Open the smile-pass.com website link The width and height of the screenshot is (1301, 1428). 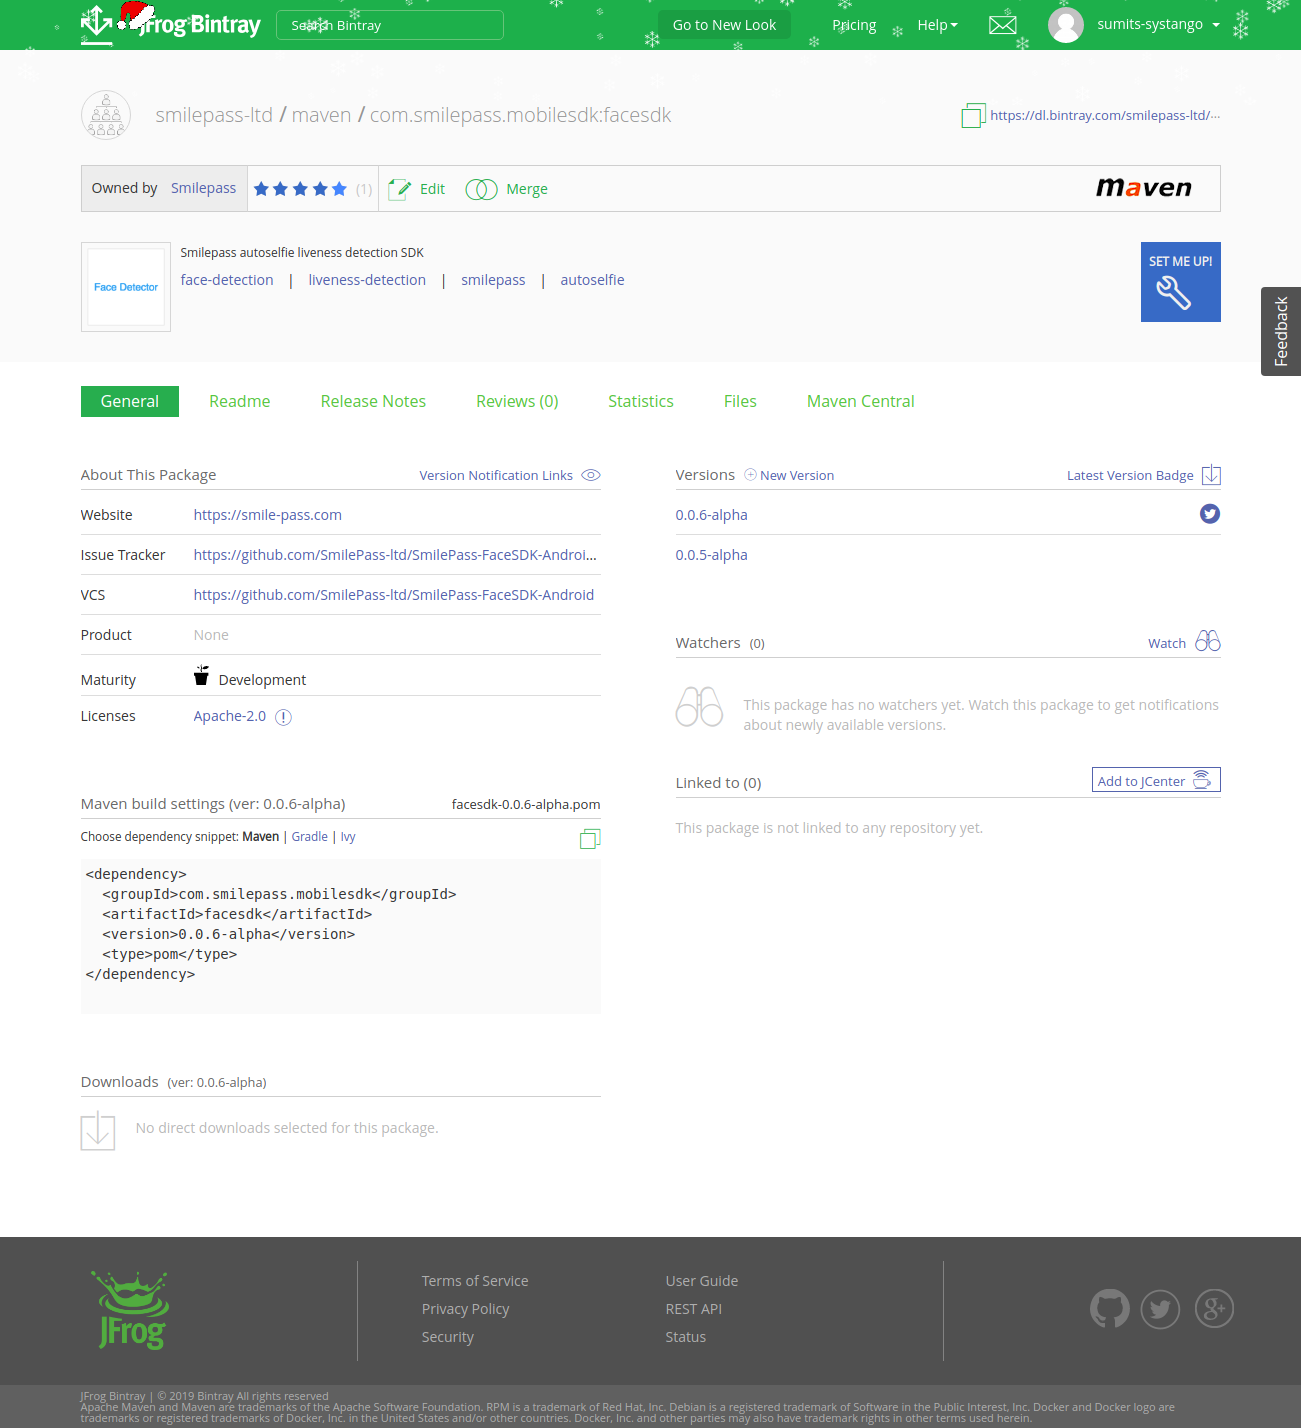pos(268,515)
